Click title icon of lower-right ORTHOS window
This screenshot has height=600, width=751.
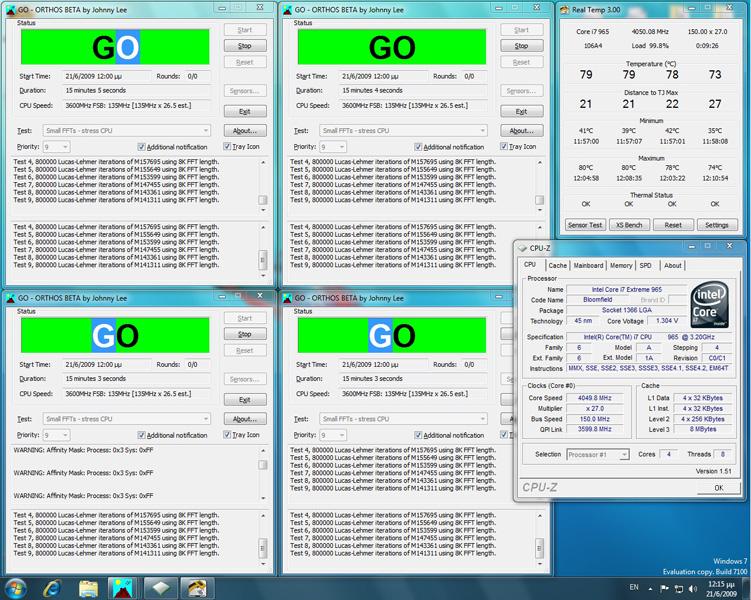point(287,298)
